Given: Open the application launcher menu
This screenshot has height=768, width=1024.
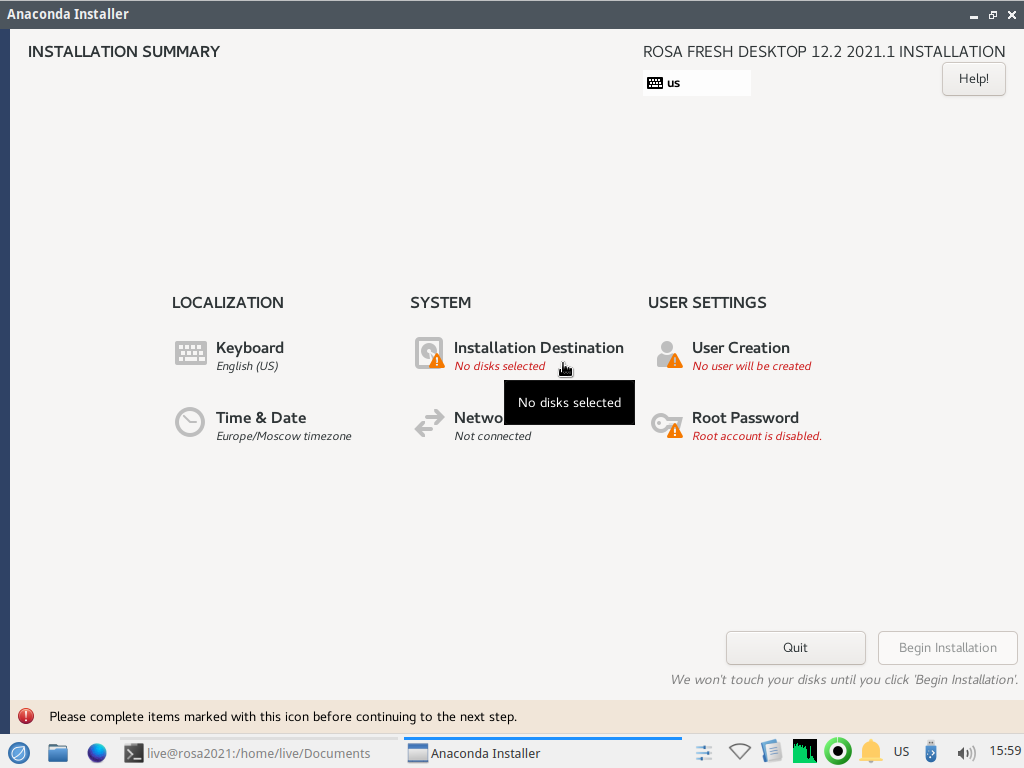Looking at the screenshot, I should pyautogui.click(x=19, y=753).
